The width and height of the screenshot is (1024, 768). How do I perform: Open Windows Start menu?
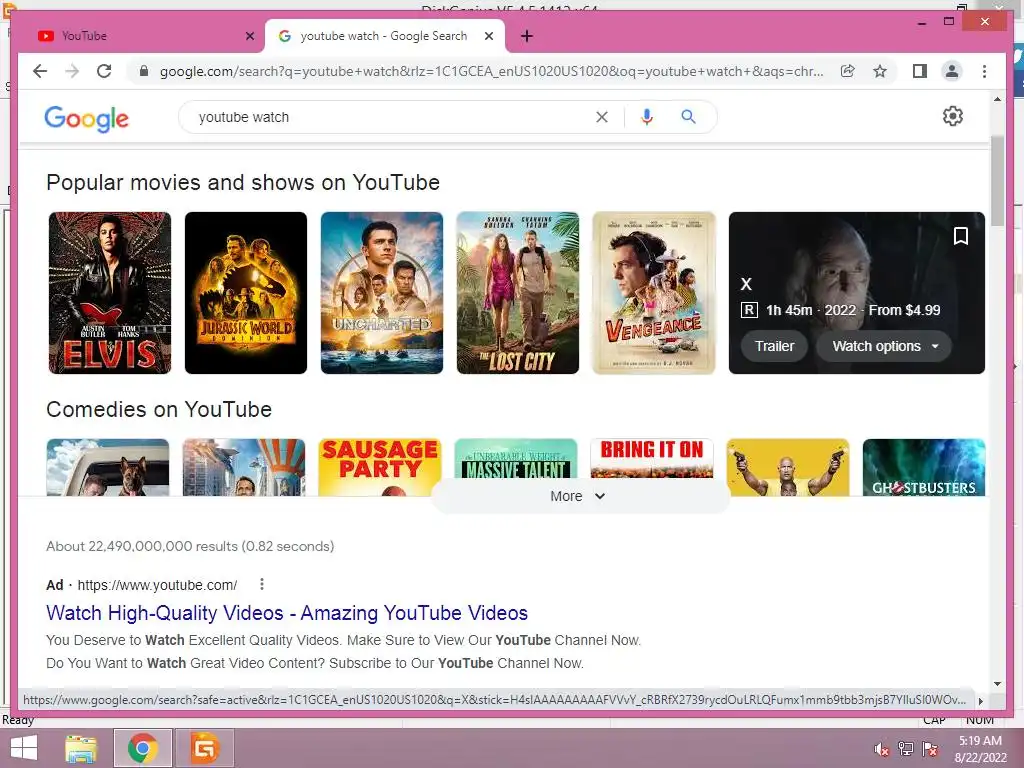point(24,748)
